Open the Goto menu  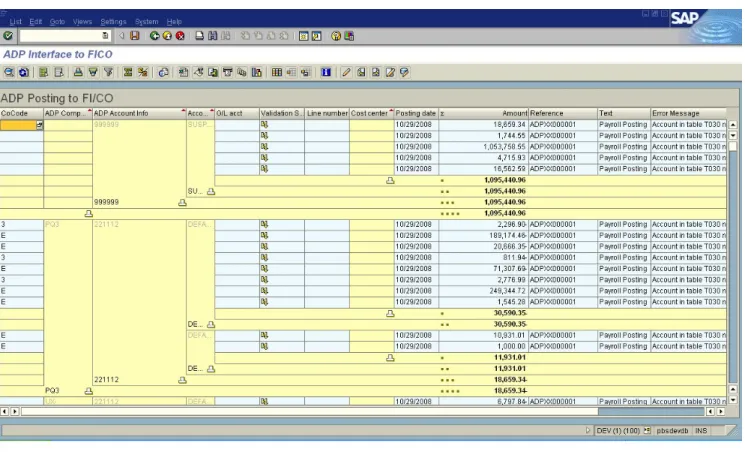pos(57,21)
